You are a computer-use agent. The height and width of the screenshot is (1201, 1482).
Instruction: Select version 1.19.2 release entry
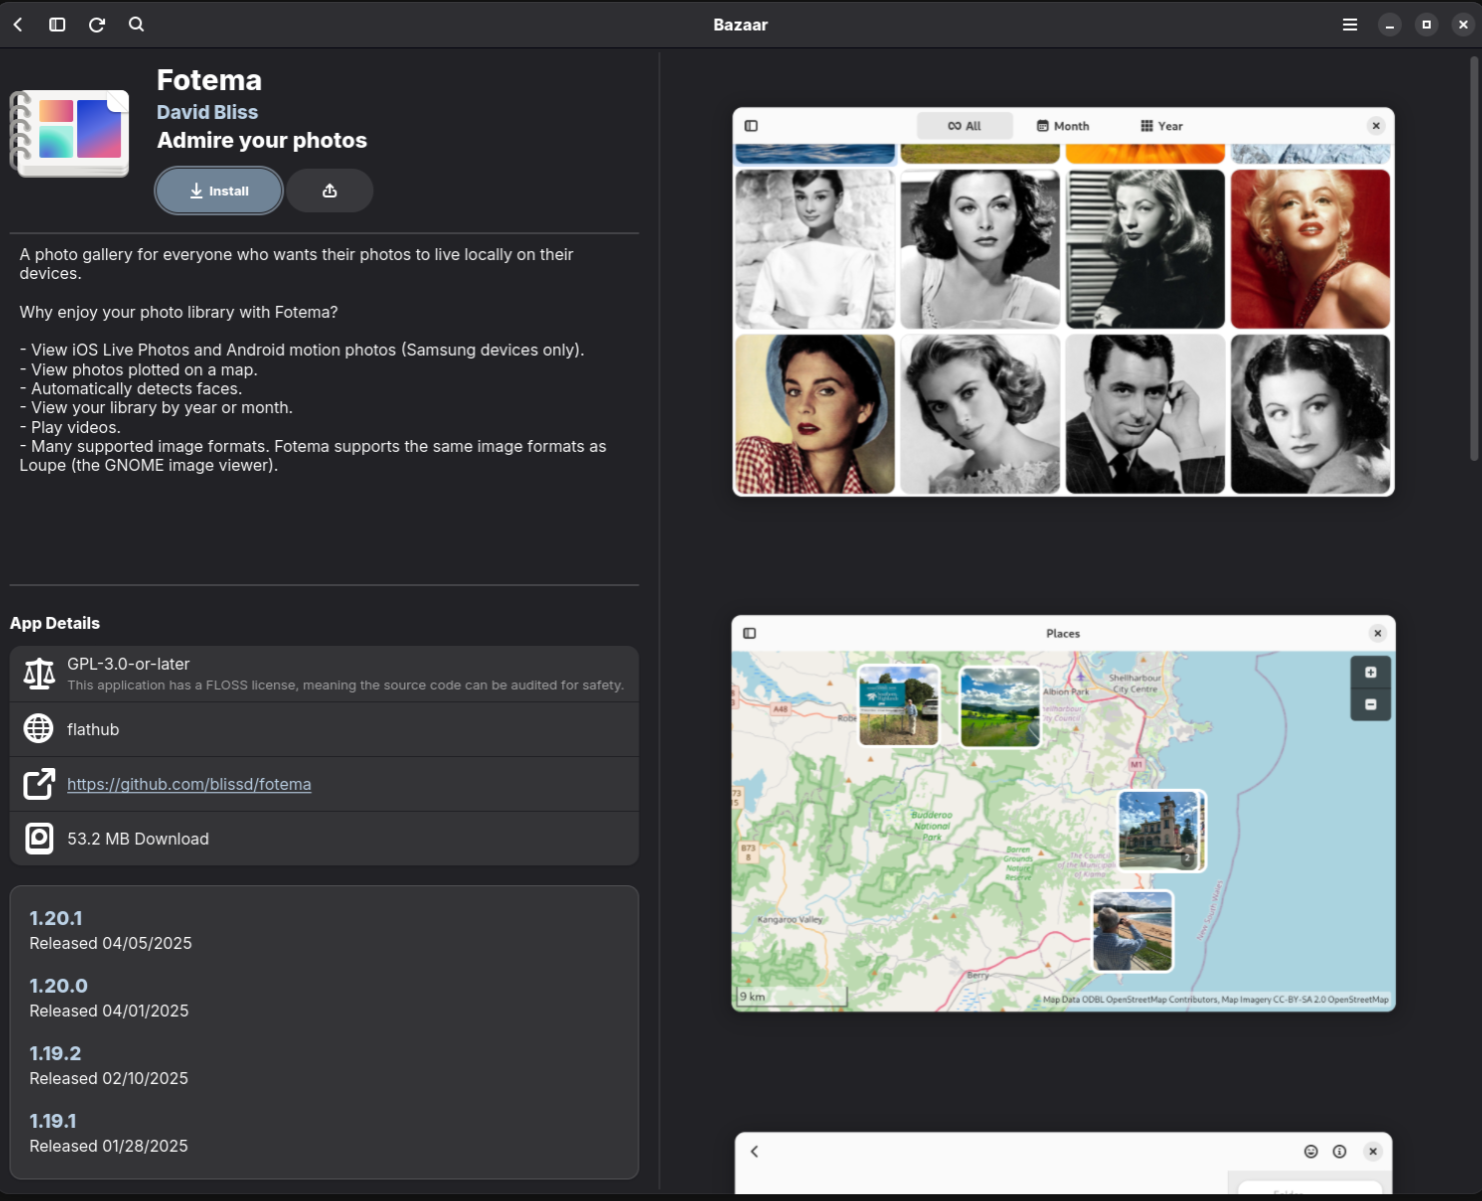(108, 1065)
